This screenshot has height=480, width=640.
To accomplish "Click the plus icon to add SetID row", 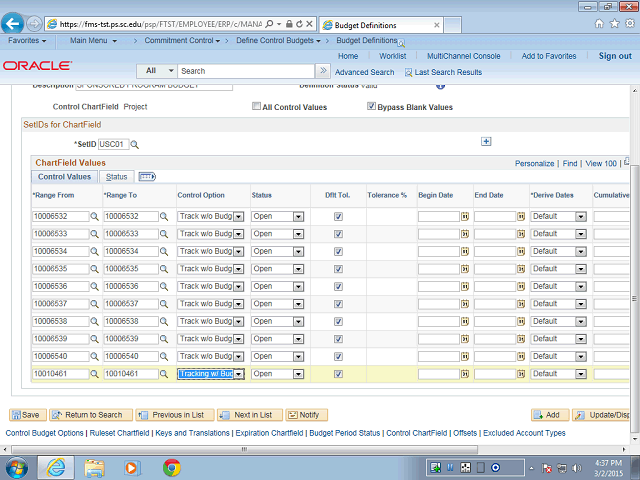I will 486,142.
